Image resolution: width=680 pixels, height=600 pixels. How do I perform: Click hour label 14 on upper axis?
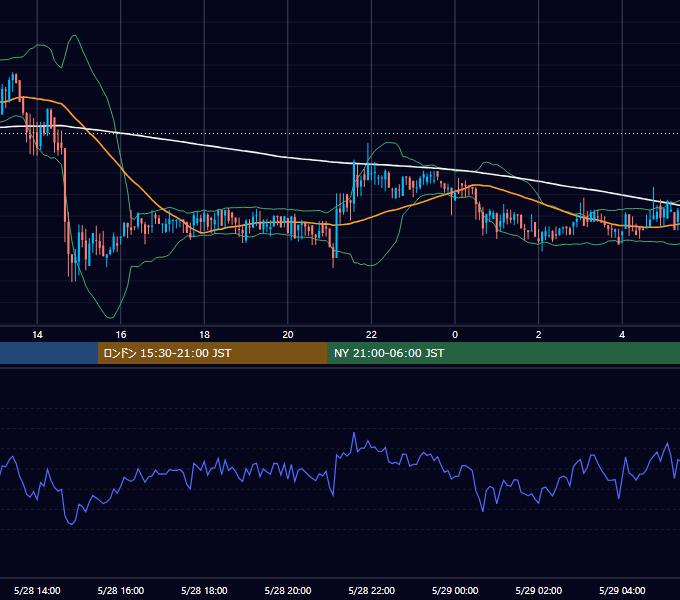[37, 334]
